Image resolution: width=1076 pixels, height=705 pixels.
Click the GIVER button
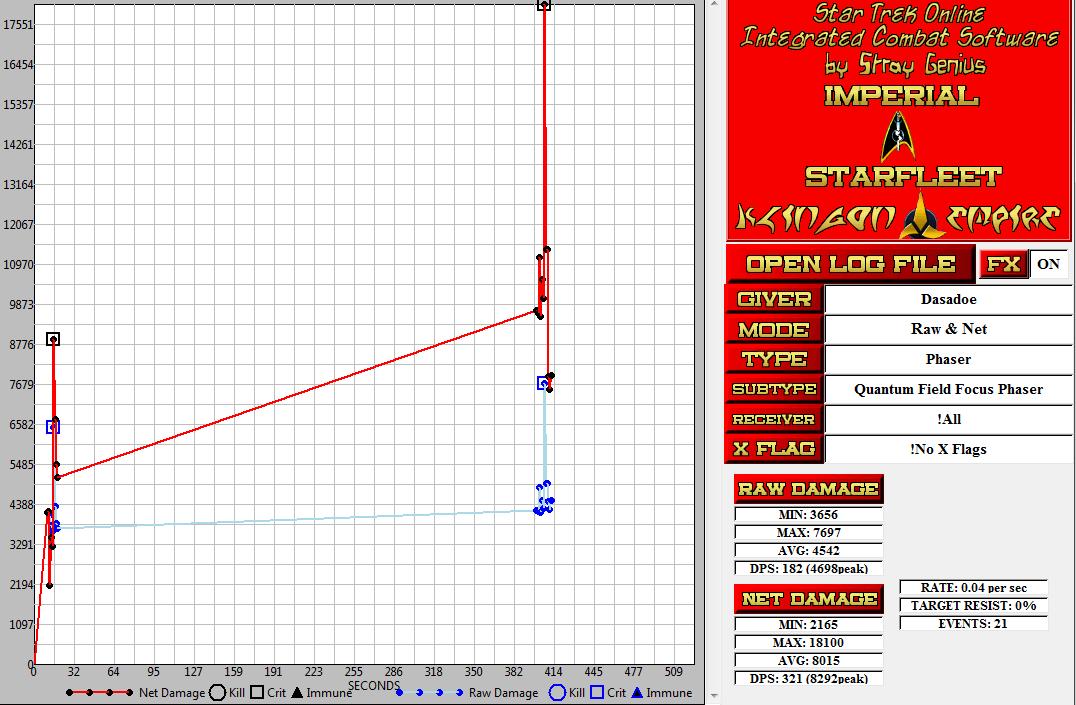pyautogui.click(x=773, y=299)
